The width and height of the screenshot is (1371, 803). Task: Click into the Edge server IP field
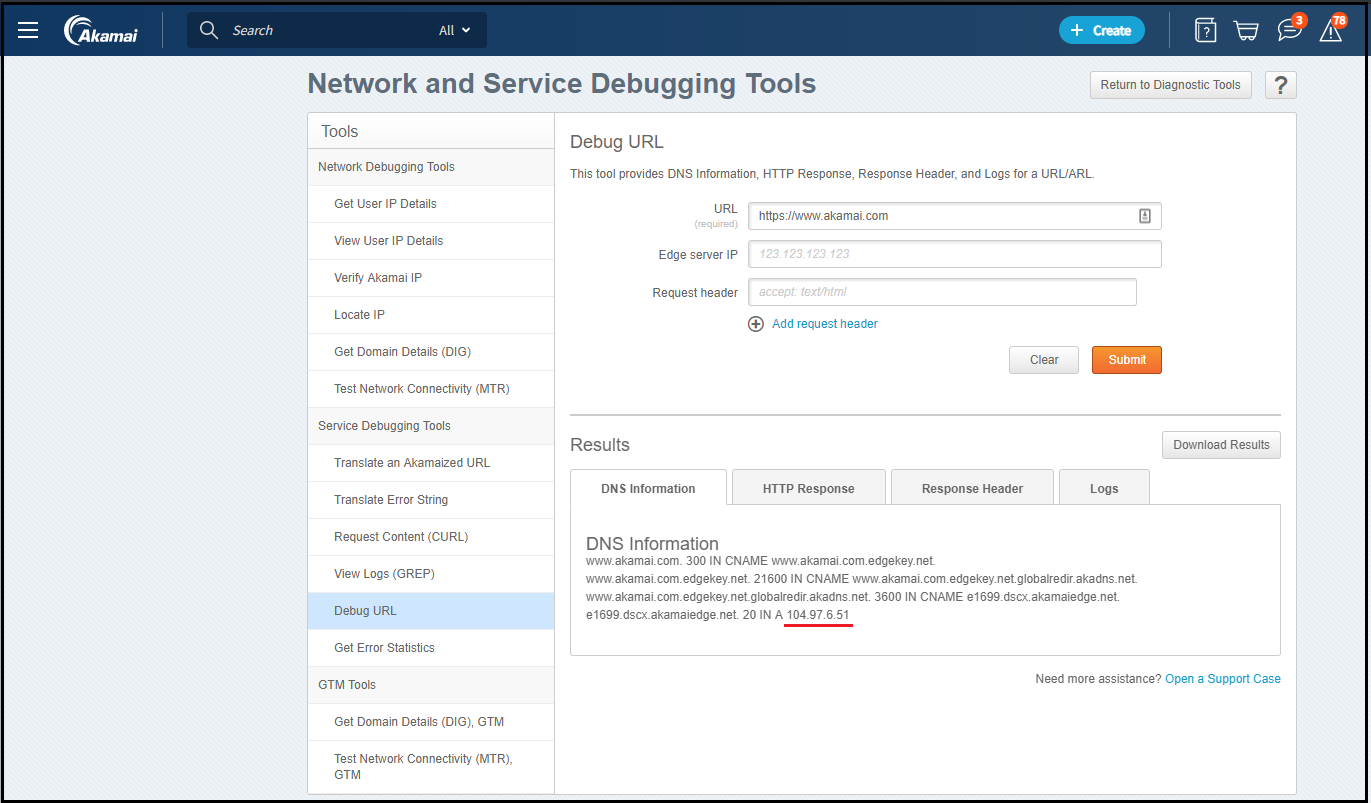click(x=954, y=254)
